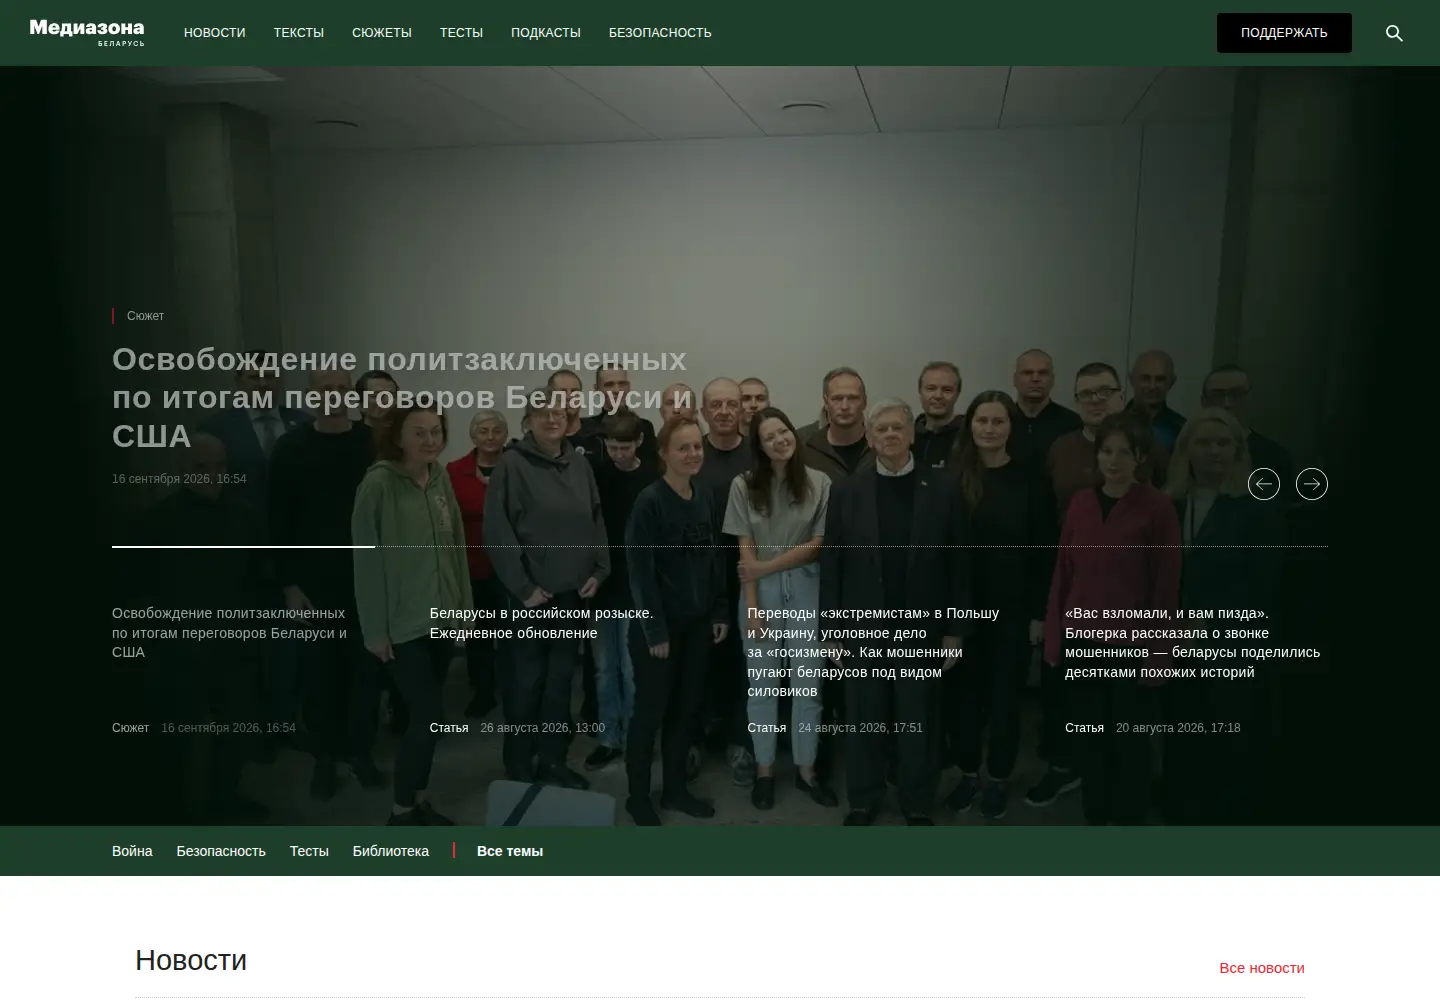Viewport: 1440px width, 1000px height.
Task: Click the 24 августа 2026, 17:51 date
Action: pos(860,728)
